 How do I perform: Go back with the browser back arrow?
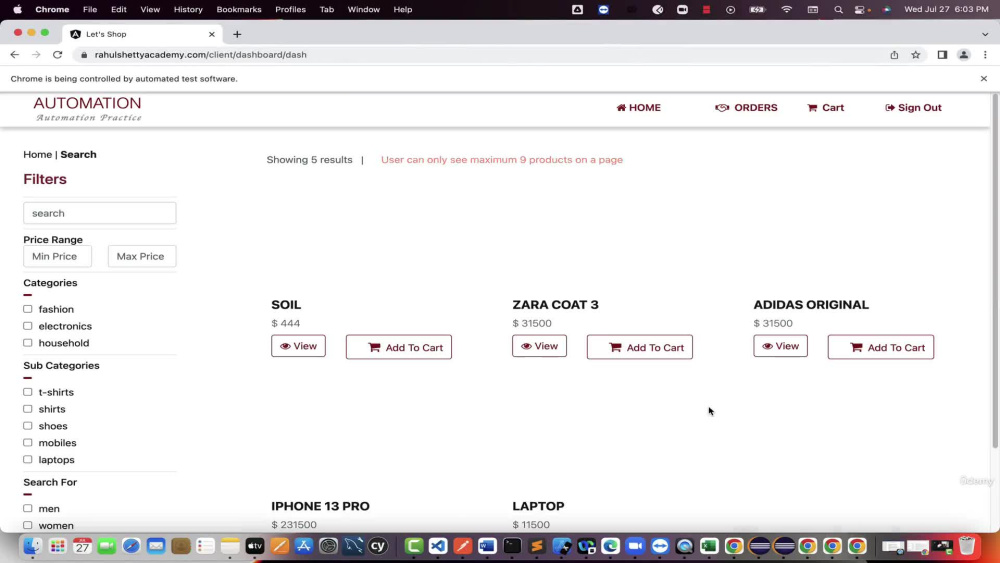click(15, 55)
